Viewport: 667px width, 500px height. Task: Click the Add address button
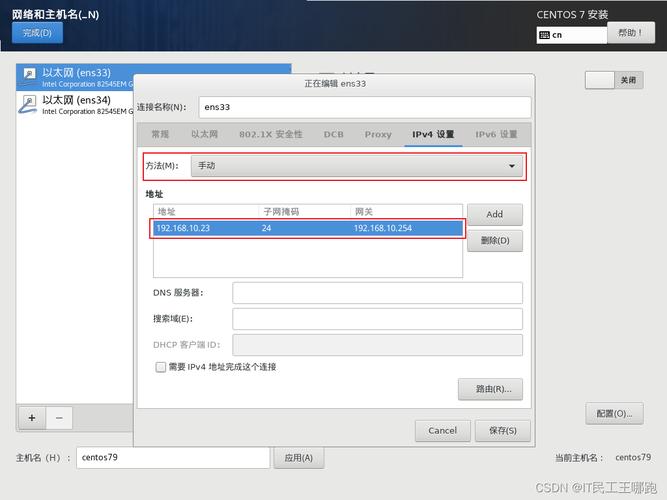point(495,214)
